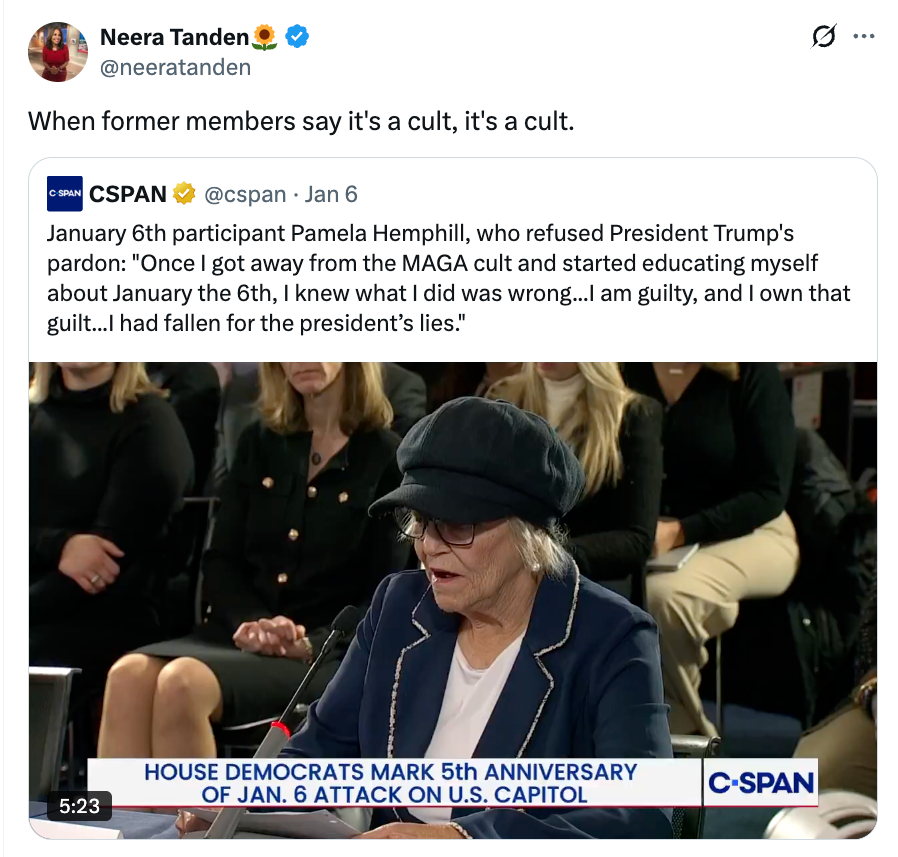This screenshot has width=898, height=857.
Task: Click the Neera Tanden display name
Action: 176,36
